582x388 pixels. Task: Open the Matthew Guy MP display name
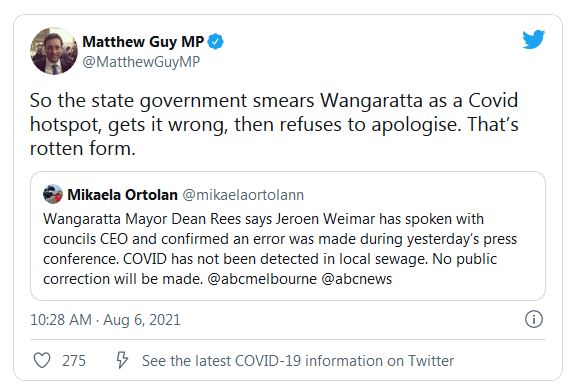(x=143, y=42)
